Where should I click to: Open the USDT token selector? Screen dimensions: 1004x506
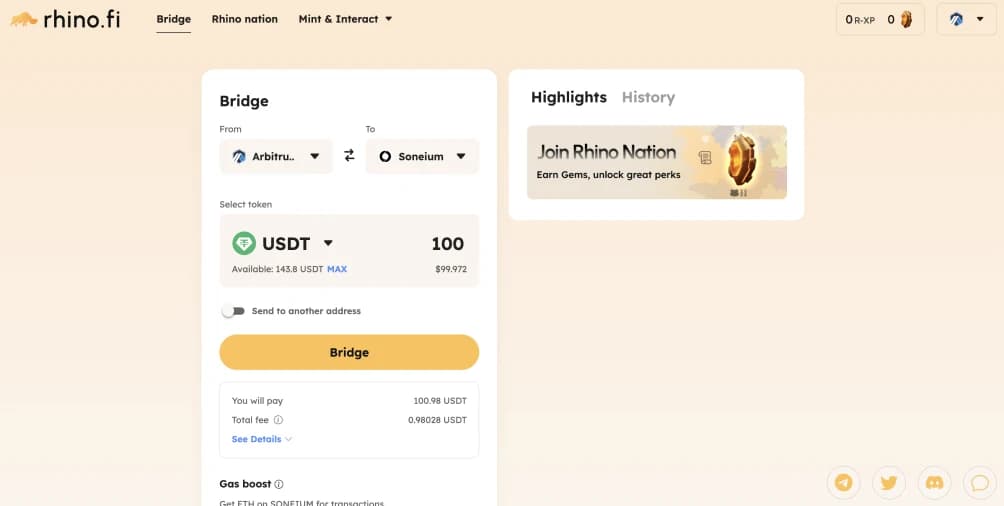[x=284, y=243]
